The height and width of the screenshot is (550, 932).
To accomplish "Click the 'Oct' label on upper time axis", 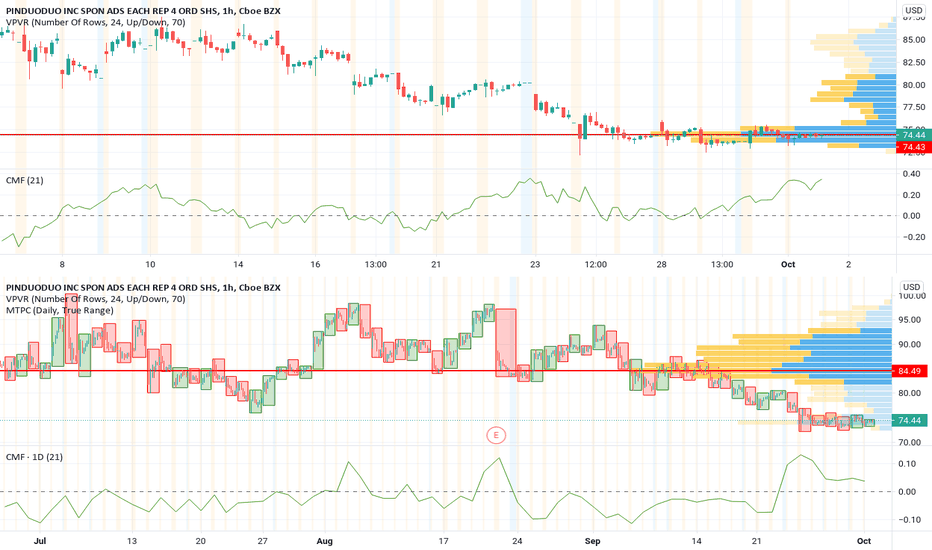I will coord(788,265).
